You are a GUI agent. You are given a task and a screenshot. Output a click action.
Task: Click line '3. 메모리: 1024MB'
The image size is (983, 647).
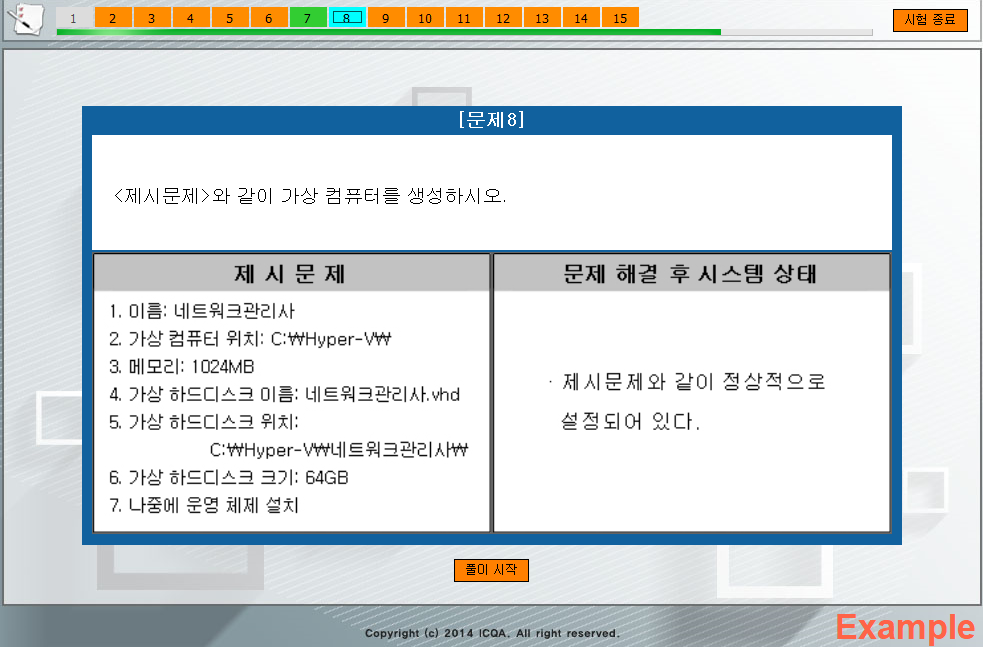click(181, 367)
